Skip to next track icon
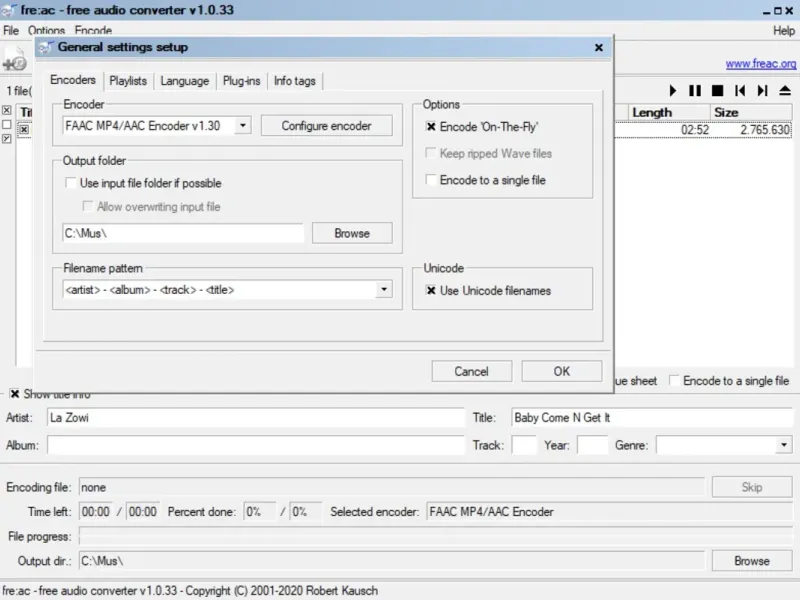The image size is (800, 600). coord(762,91)
